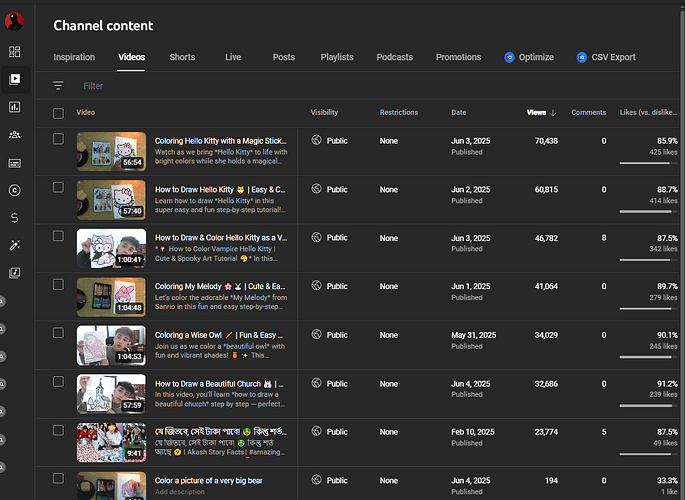Open the Beautiful Church video thumbnail
685x500 pixels.
[x=111, y=394]
